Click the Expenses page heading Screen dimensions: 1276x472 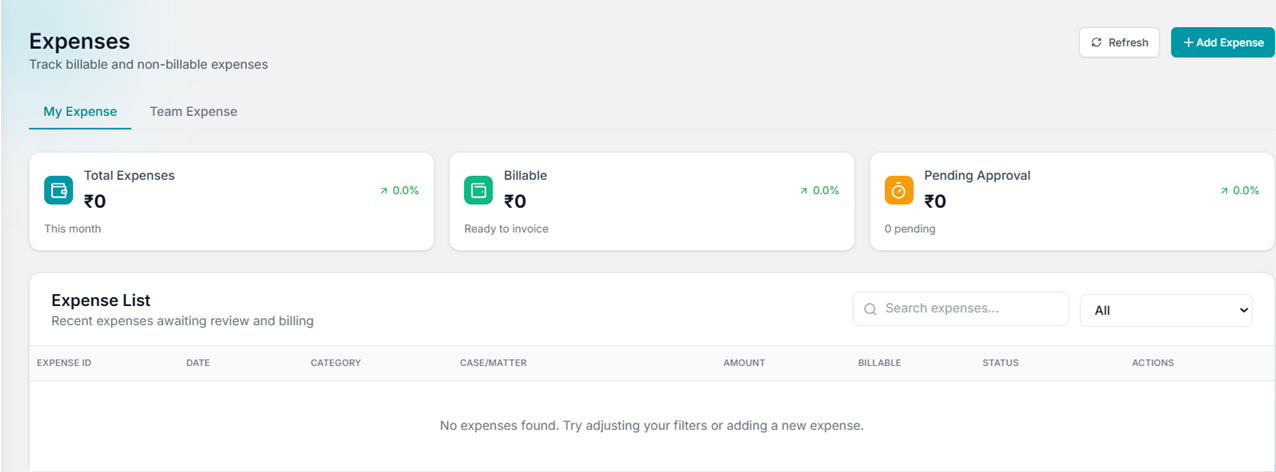[80, 42]
